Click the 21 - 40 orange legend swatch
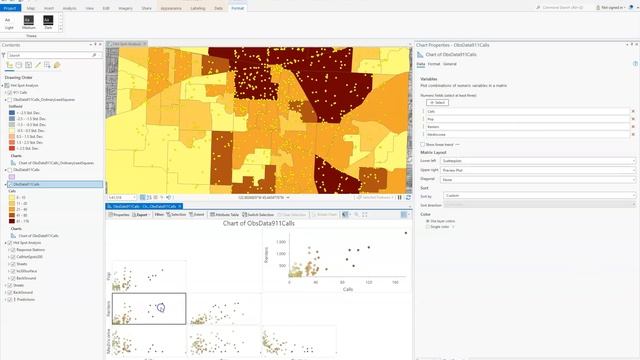 12,209
